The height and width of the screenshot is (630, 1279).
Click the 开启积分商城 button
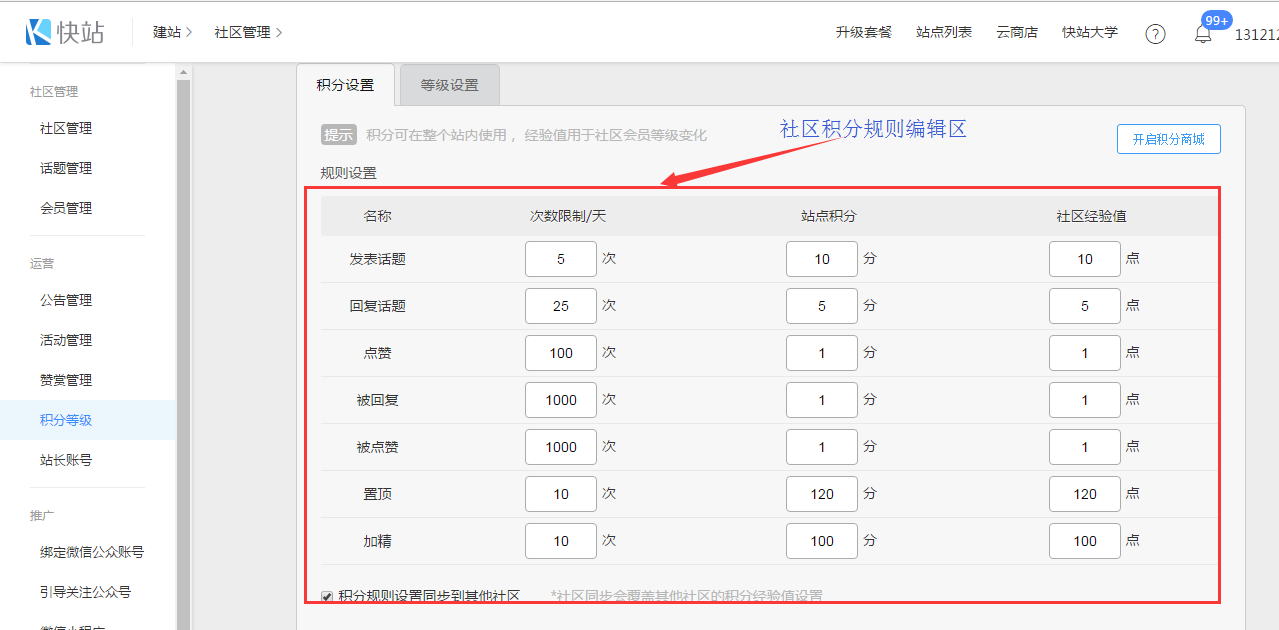point(1168,140)
